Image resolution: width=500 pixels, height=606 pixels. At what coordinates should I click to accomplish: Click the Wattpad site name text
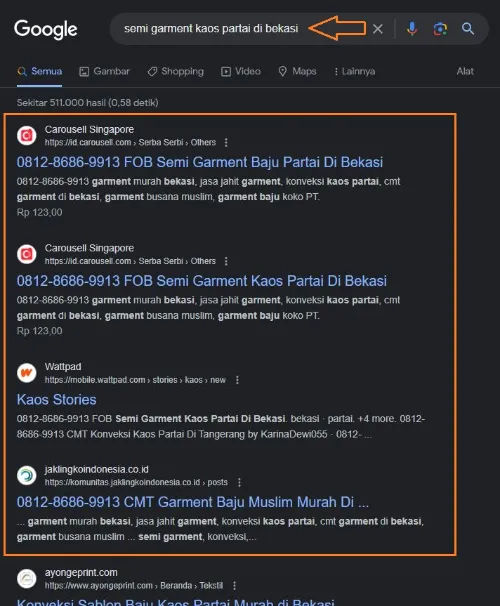(63, 366)
